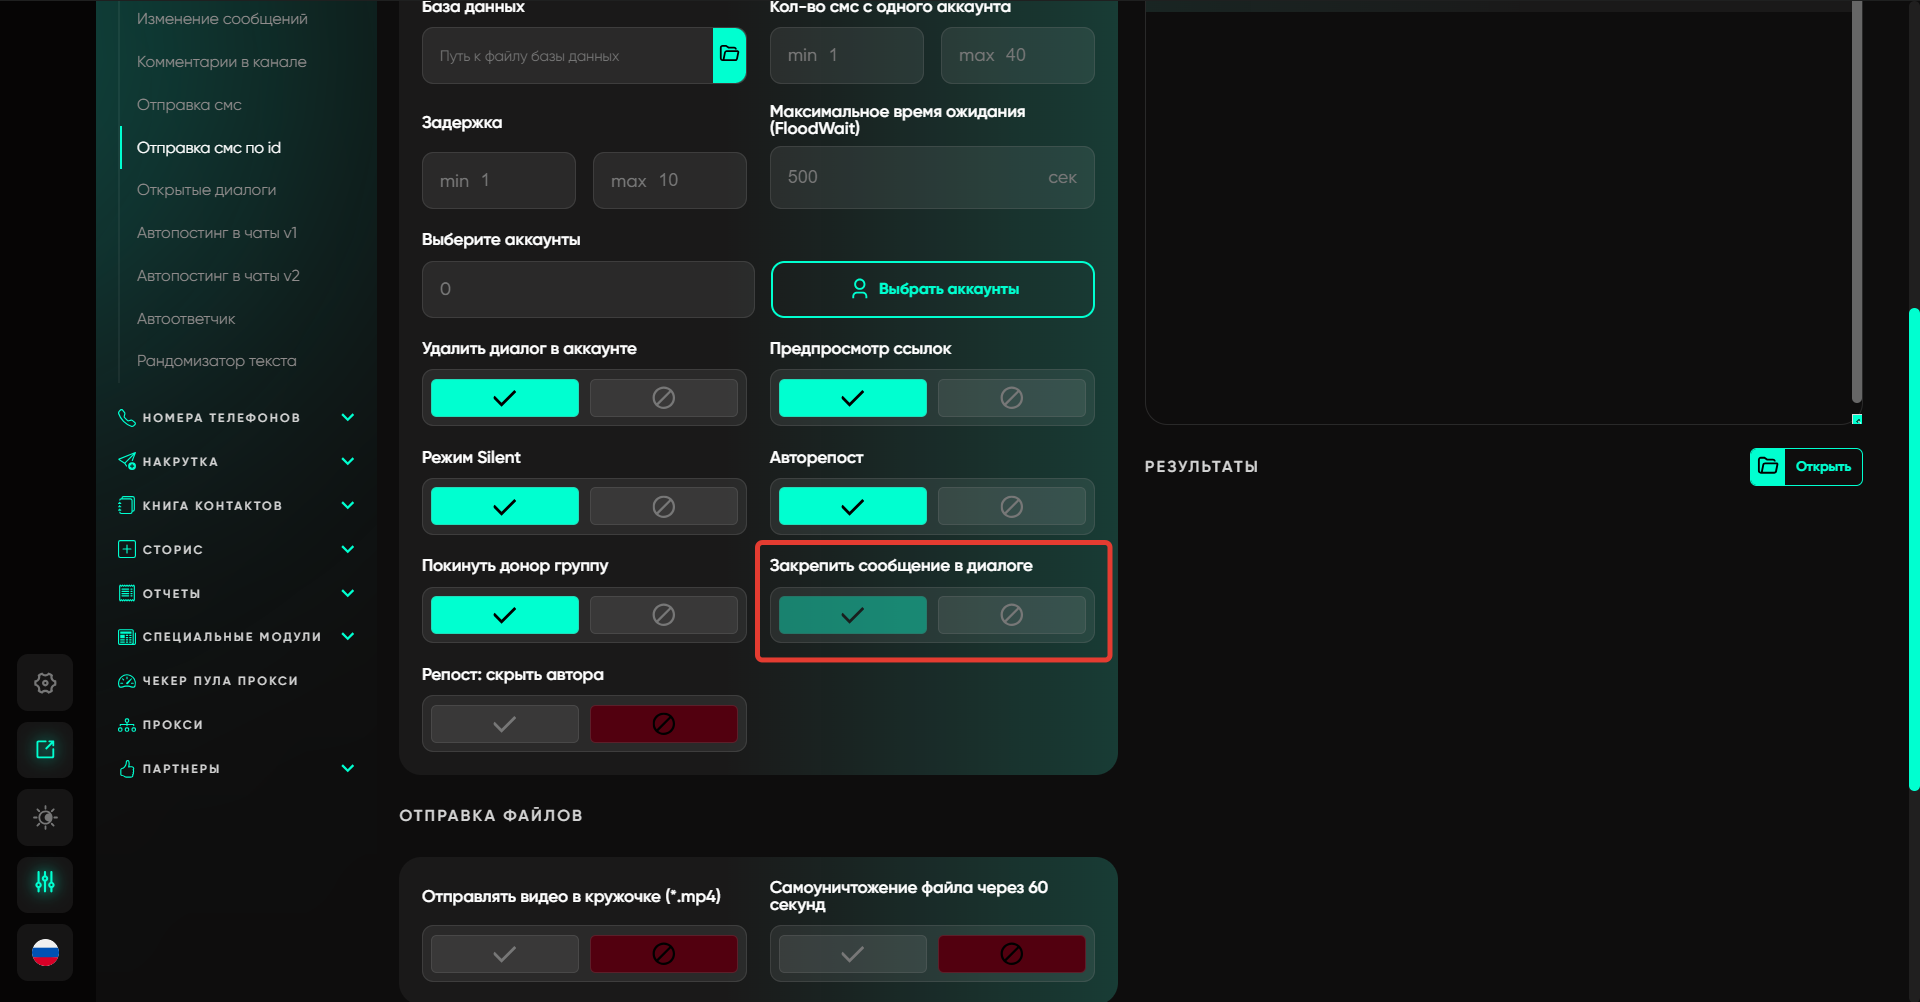Screen dimensions: 1920x1002
Task: Disable Режим Silent option
Action: click(x=663, y=507)
